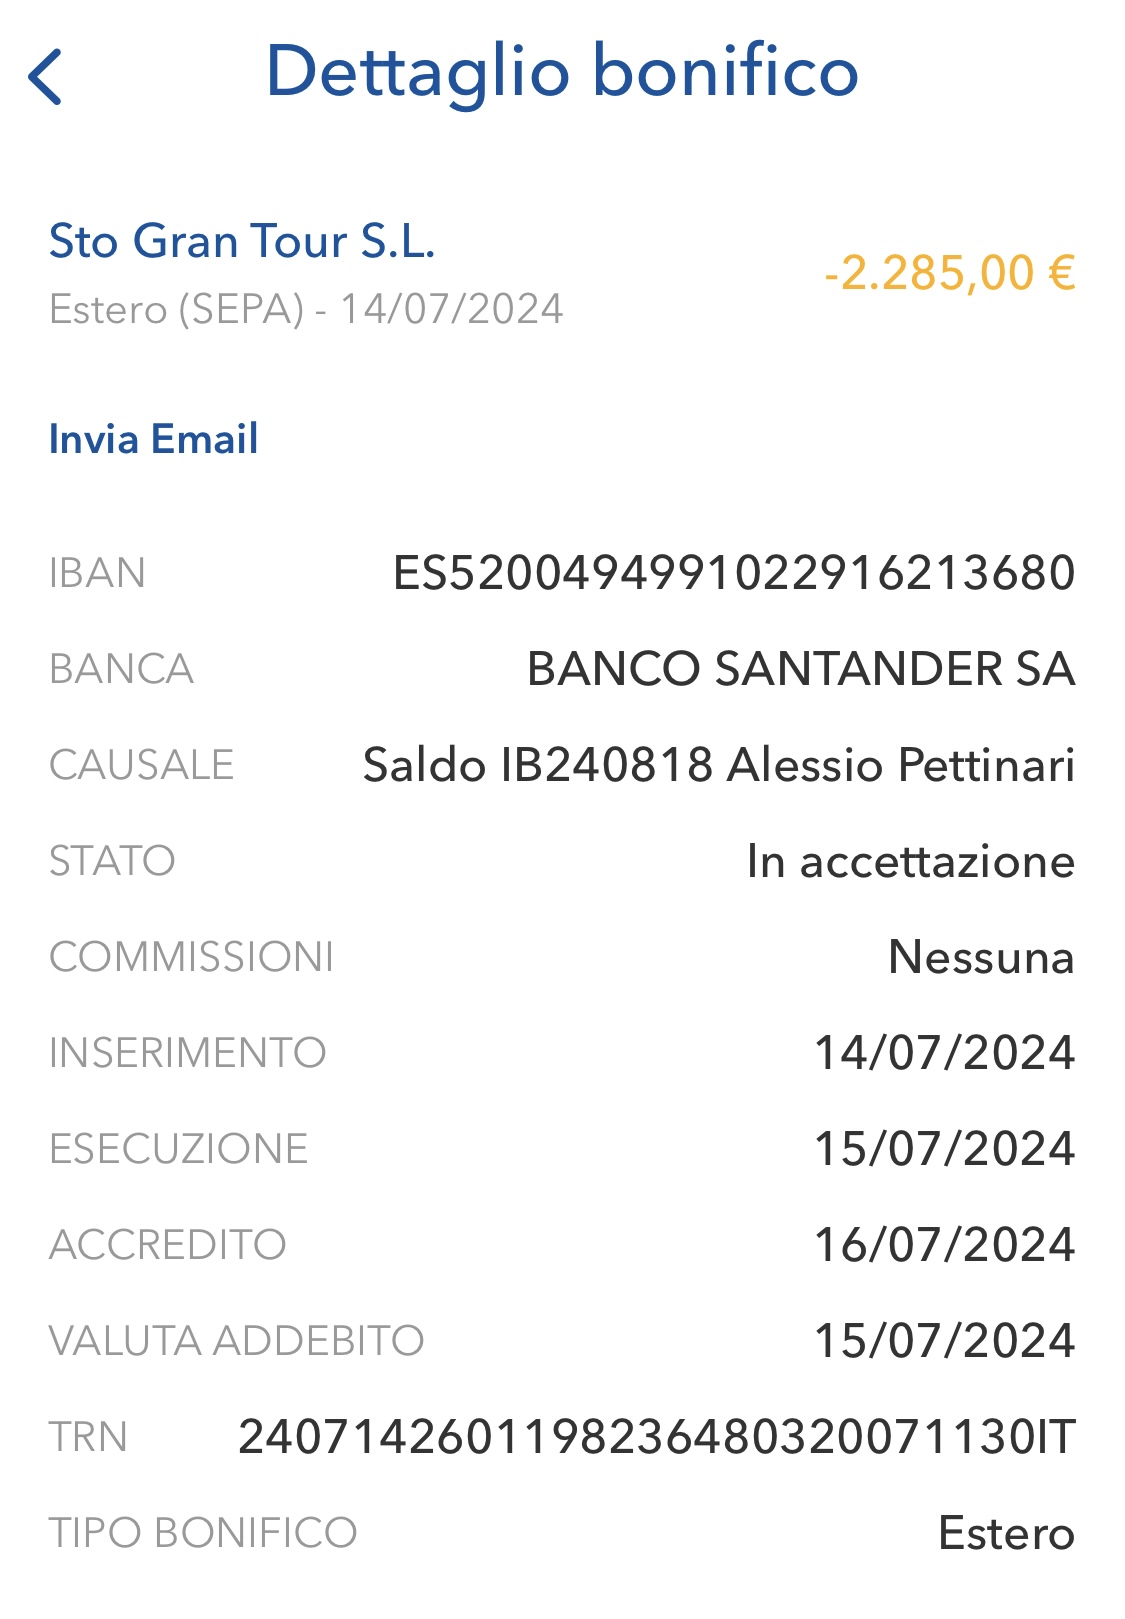Image resolution: width=1125 pixels, height=1619 pixels.
Task: Select the IBAN number value
Action: 735,573
